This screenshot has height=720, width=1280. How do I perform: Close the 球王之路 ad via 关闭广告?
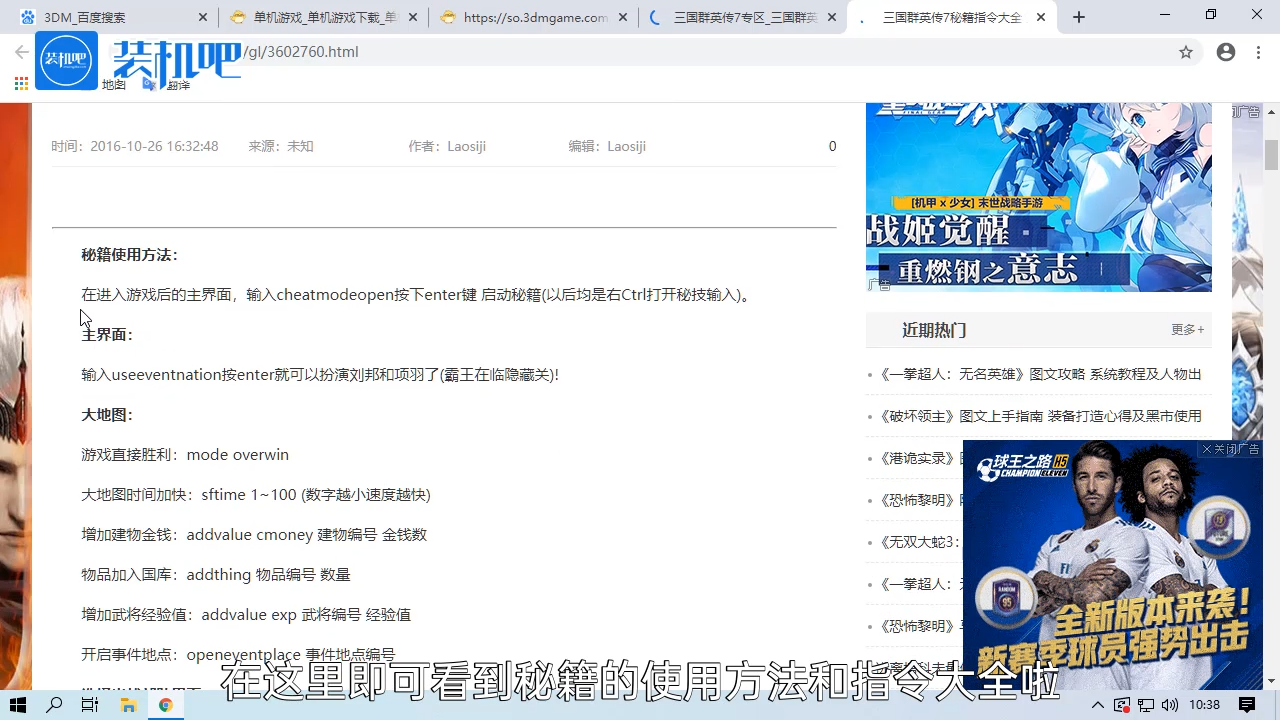[x=1231, y=449]
